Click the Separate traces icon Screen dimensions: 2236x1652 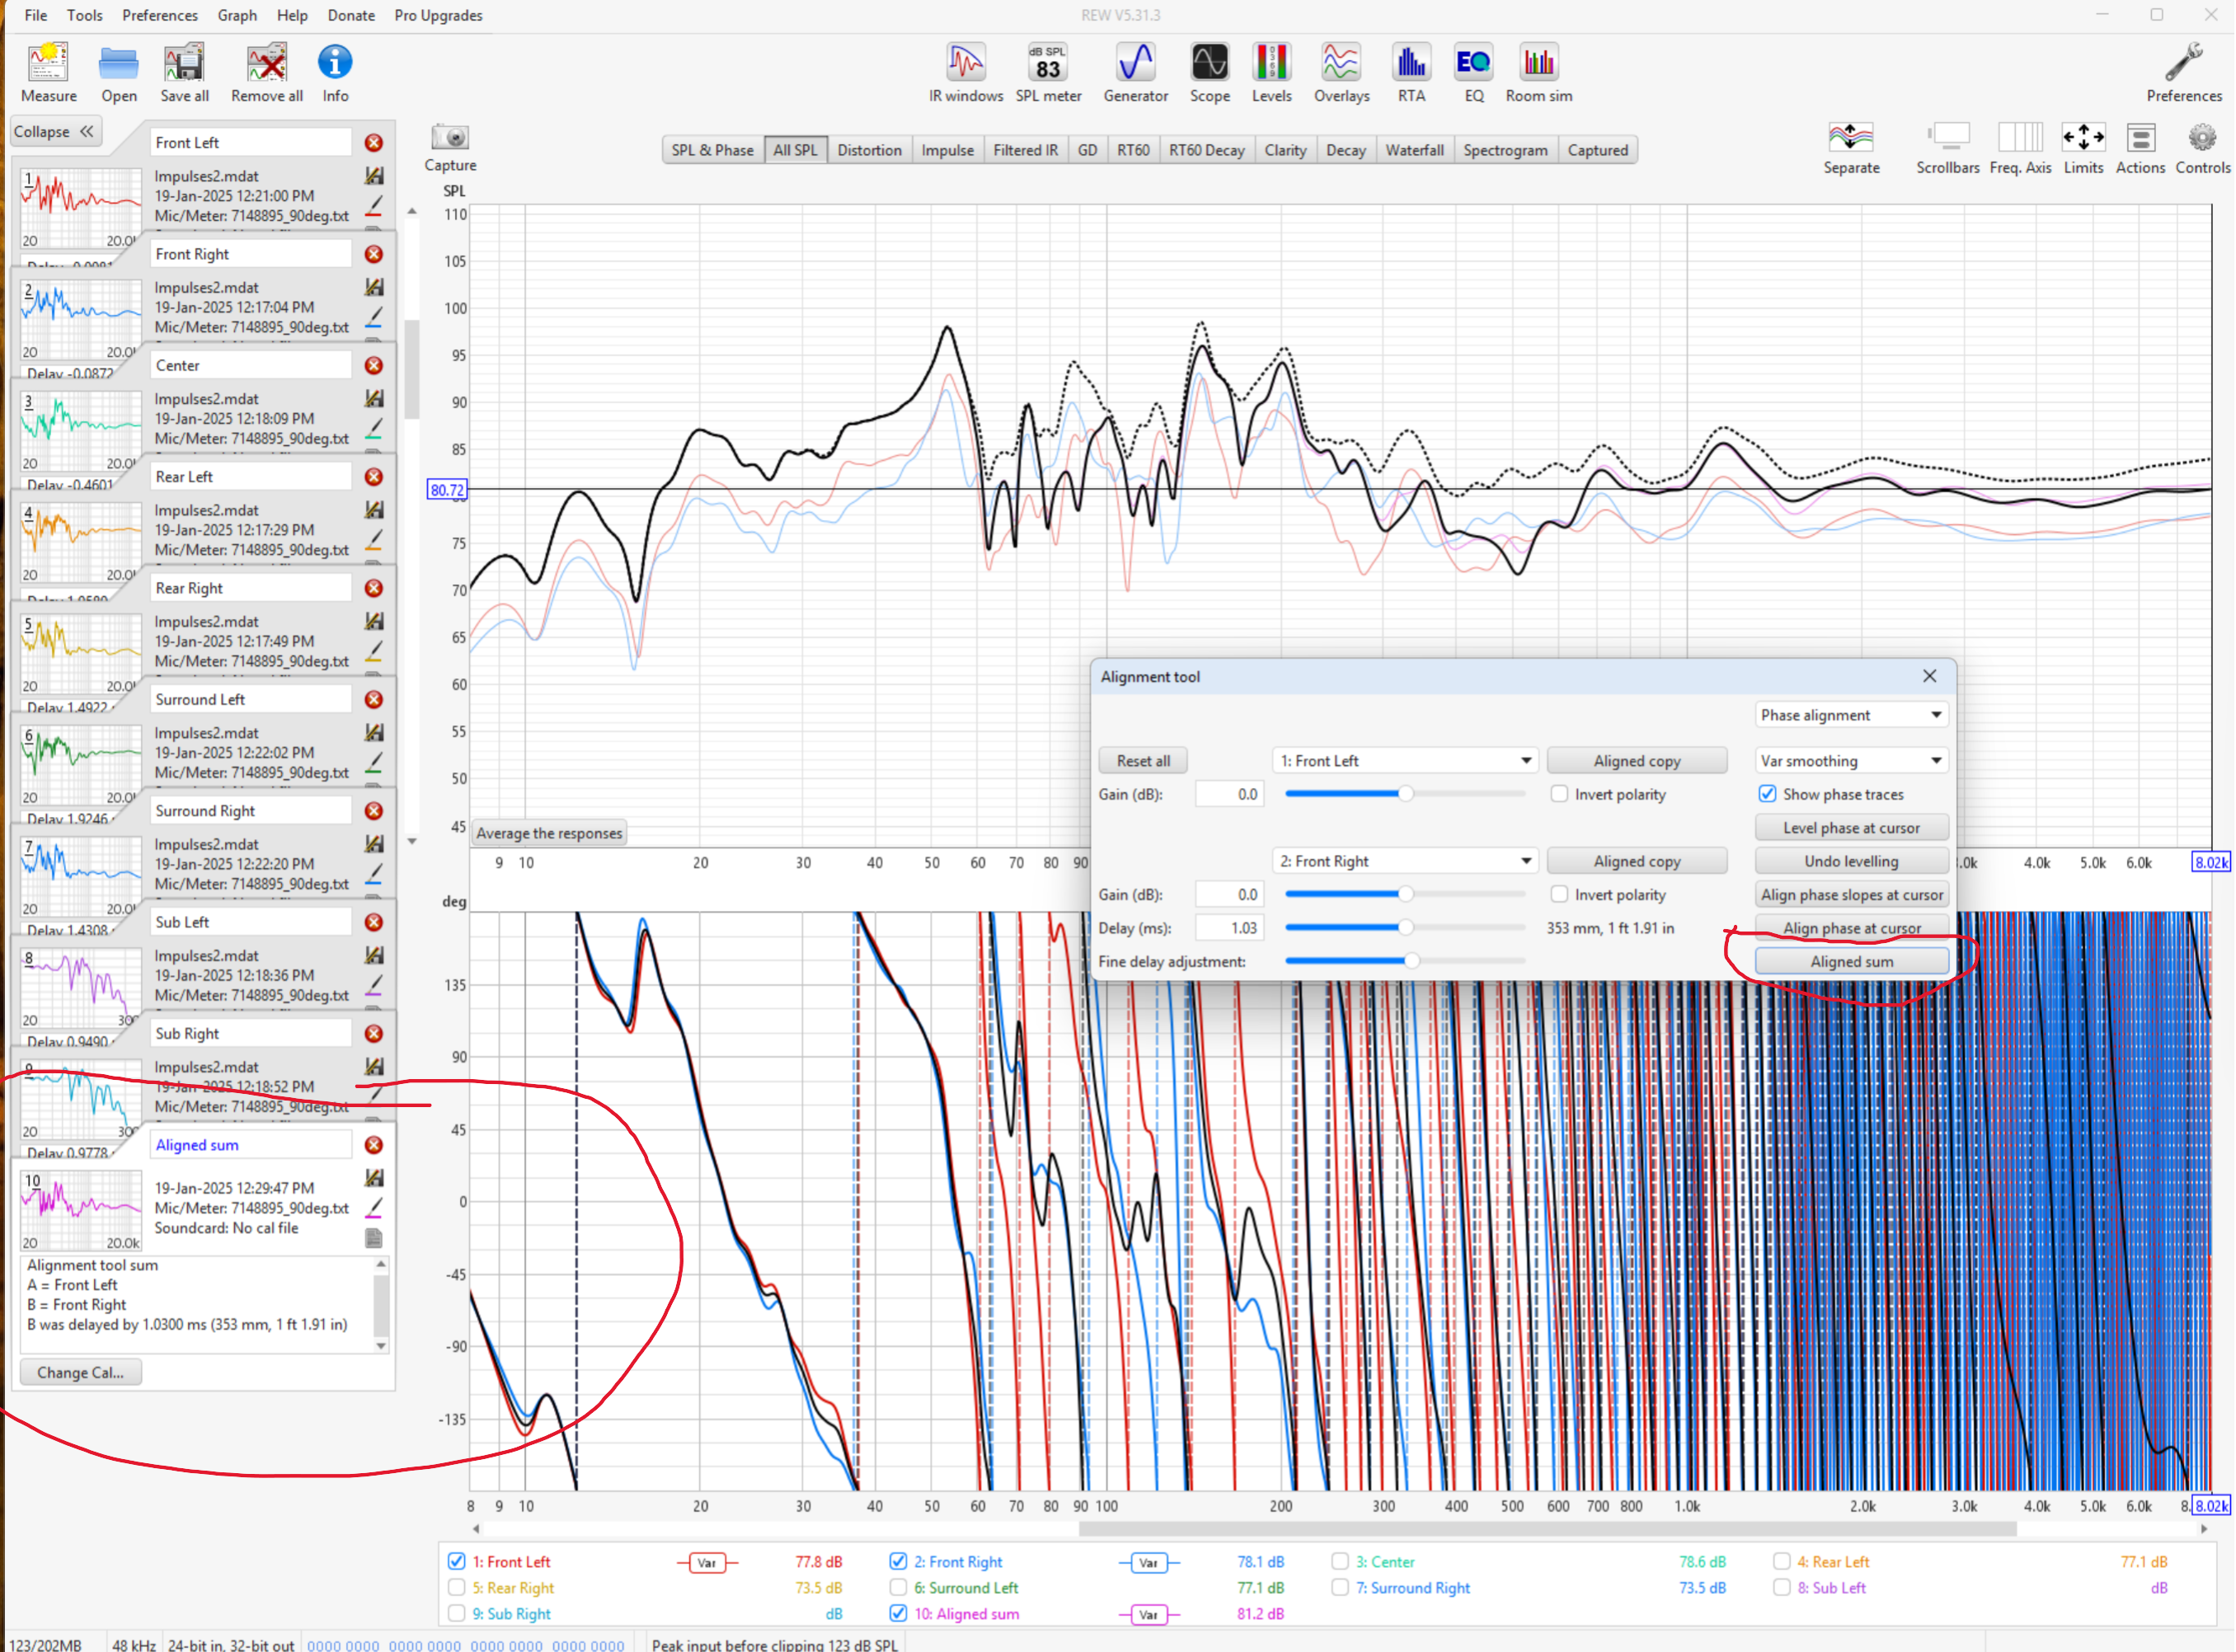click(x=1851, y=148)
